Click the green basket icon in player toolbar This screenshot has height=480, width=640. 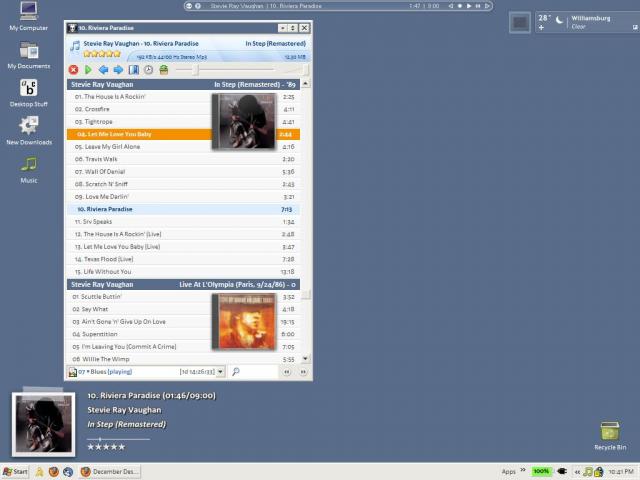click(164, 70)
